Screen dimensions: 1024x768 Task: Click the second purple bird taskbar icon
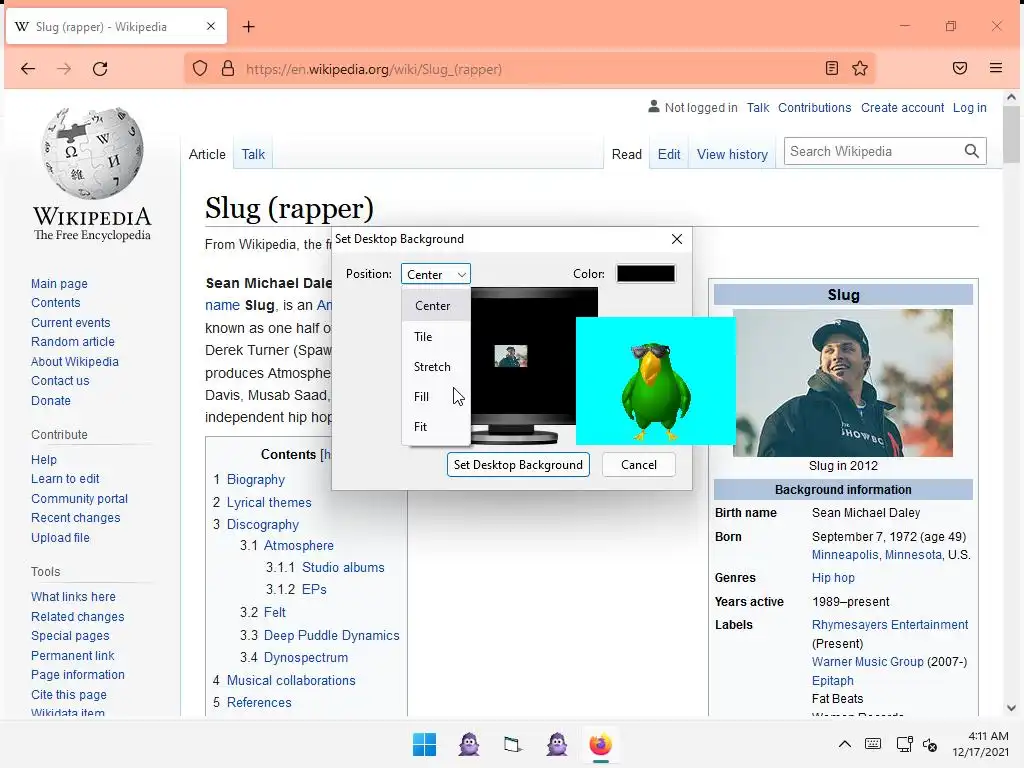point(557,744)
